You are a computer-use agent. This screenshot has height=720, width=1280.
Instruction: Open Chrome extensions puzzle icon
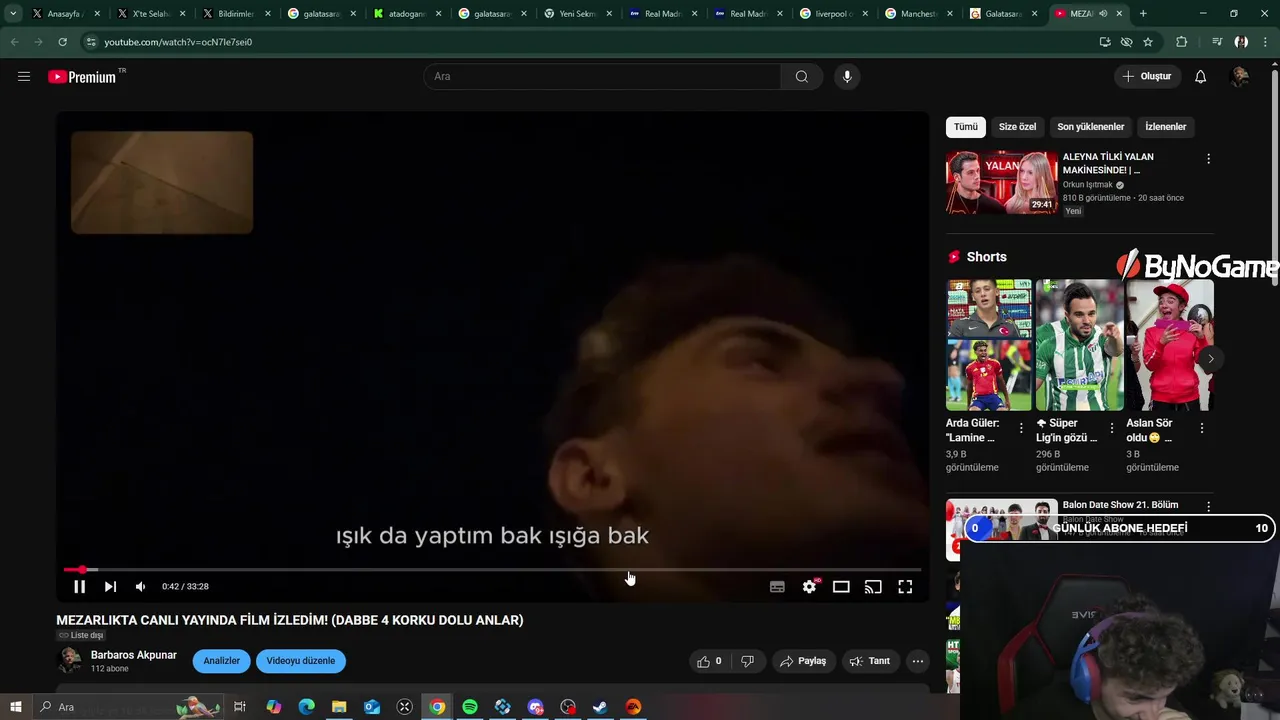[1182, 42]
